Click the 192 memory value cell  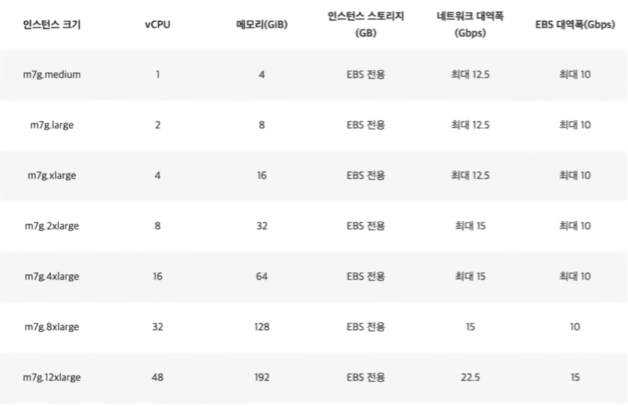(262, 377)
